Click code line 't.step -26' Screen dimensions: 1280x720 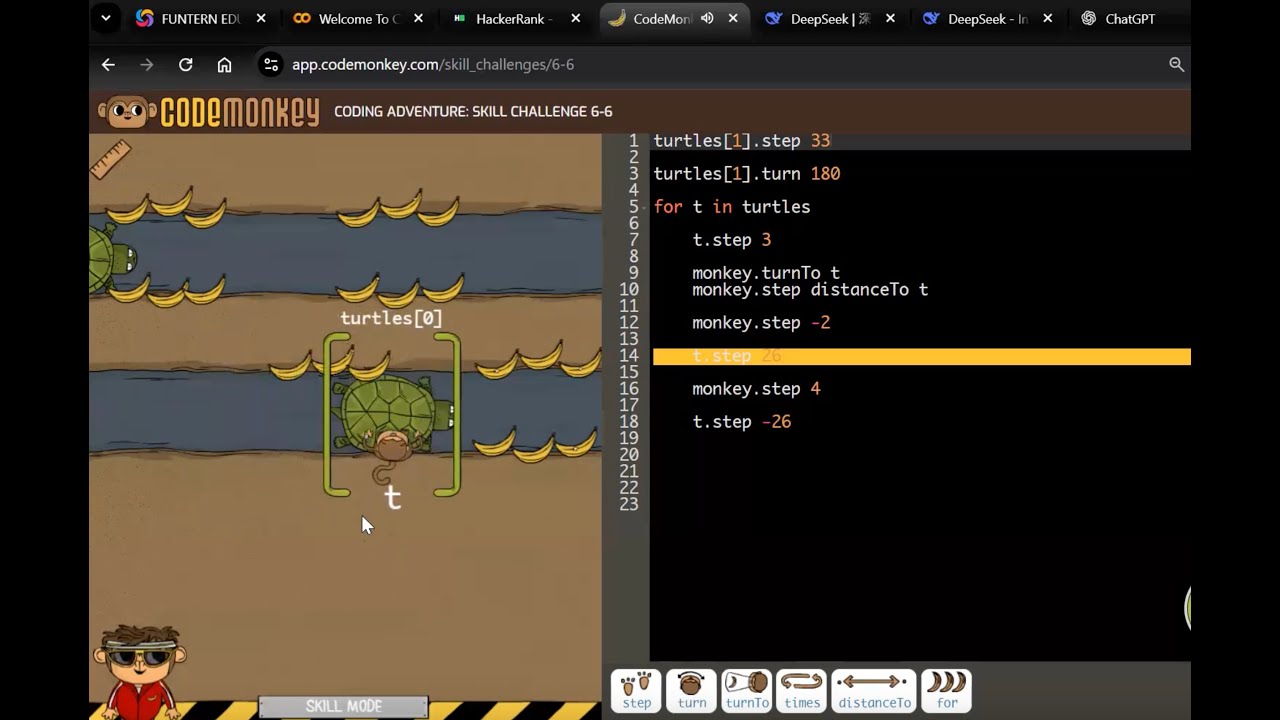(742, 422)
